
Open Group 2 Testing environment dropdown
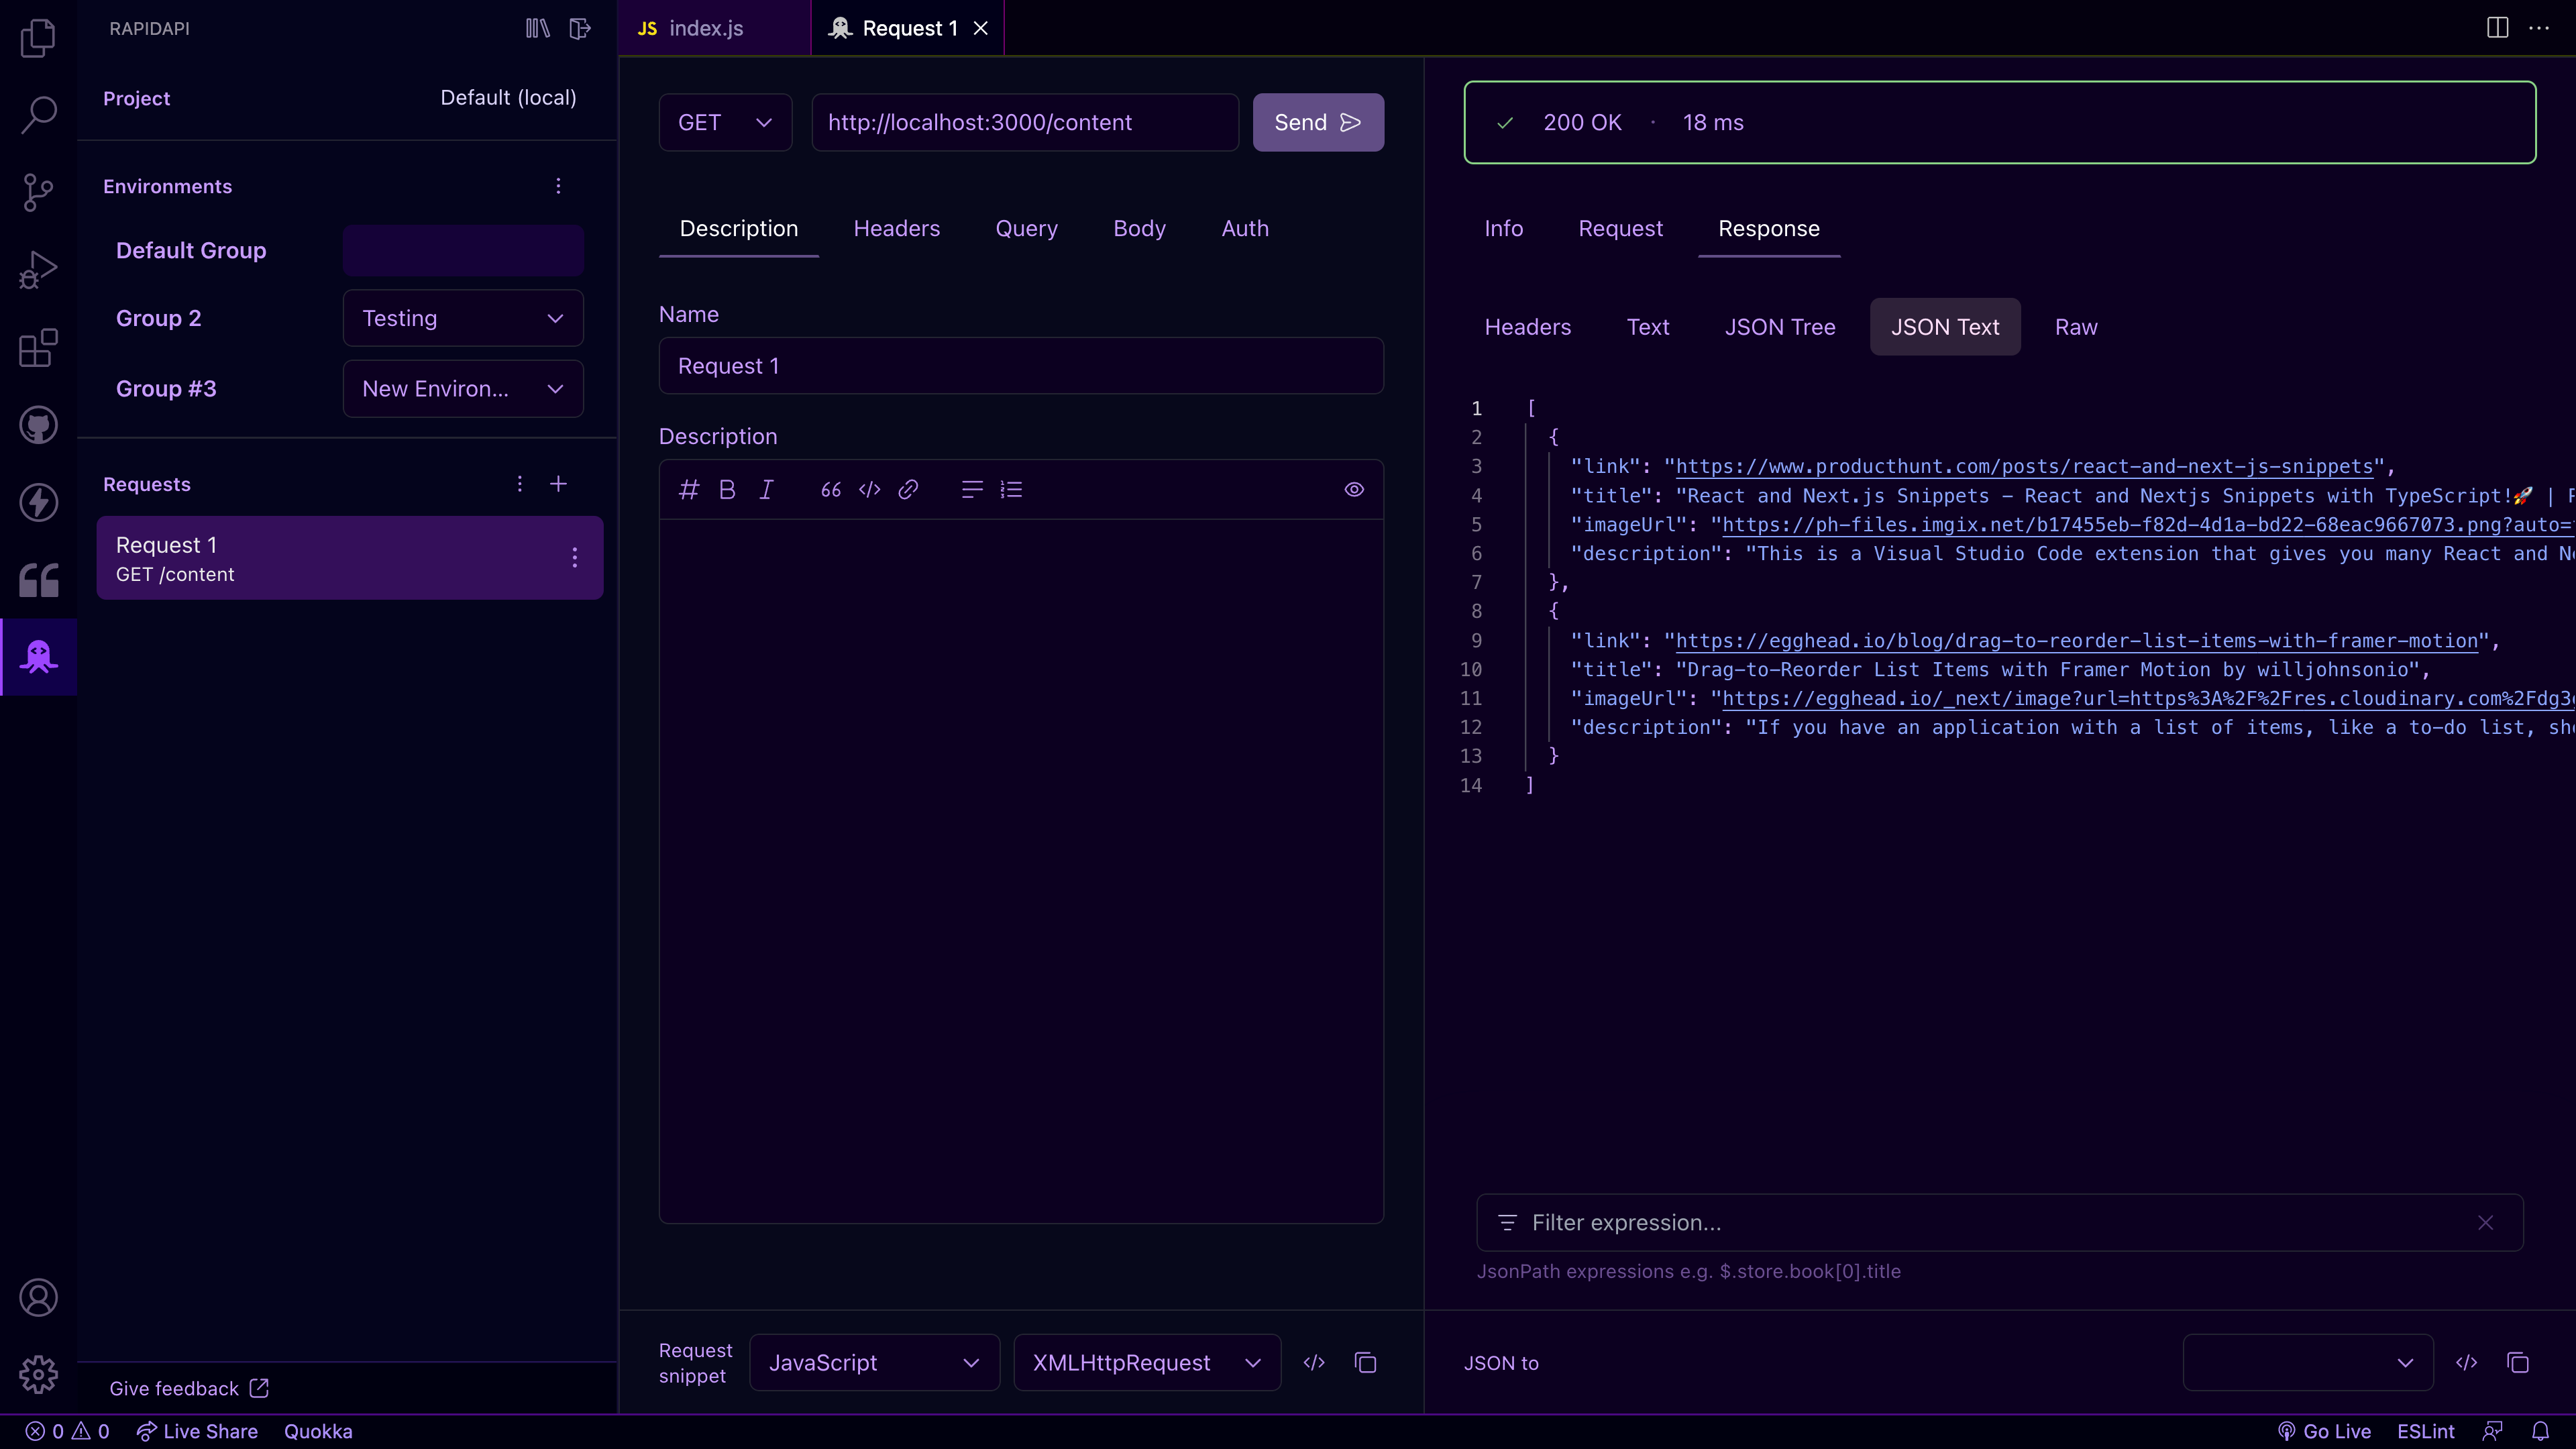pos(463,318)
